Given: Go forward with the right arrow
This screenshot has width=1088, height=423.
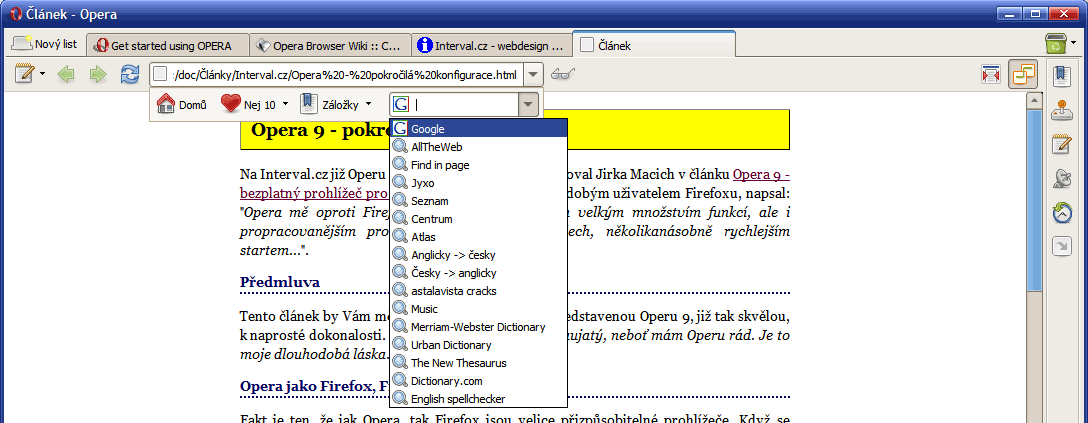Looking at the screenshot, I should [98, 74].
